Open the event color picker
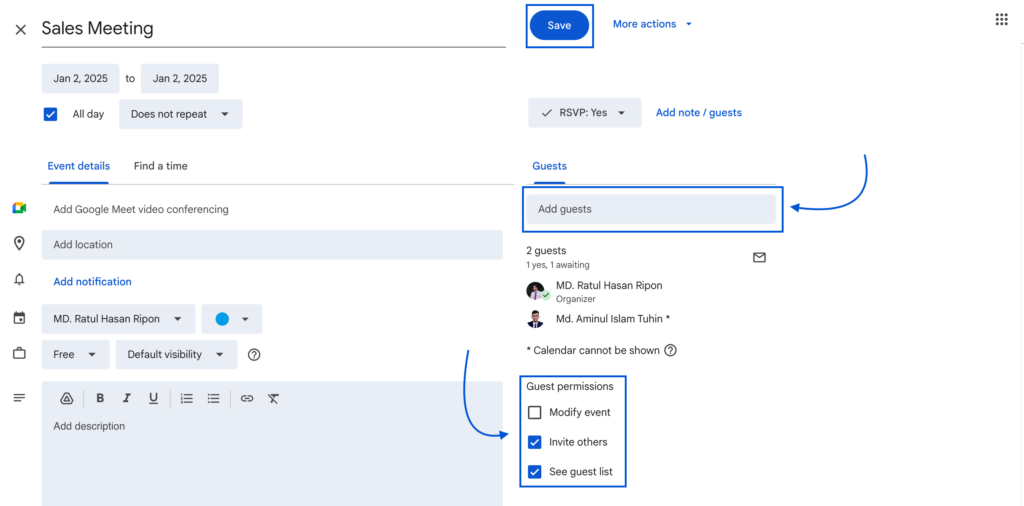Image resolution: width=1024 pixels, height=506 pixels. pos(231,319)
